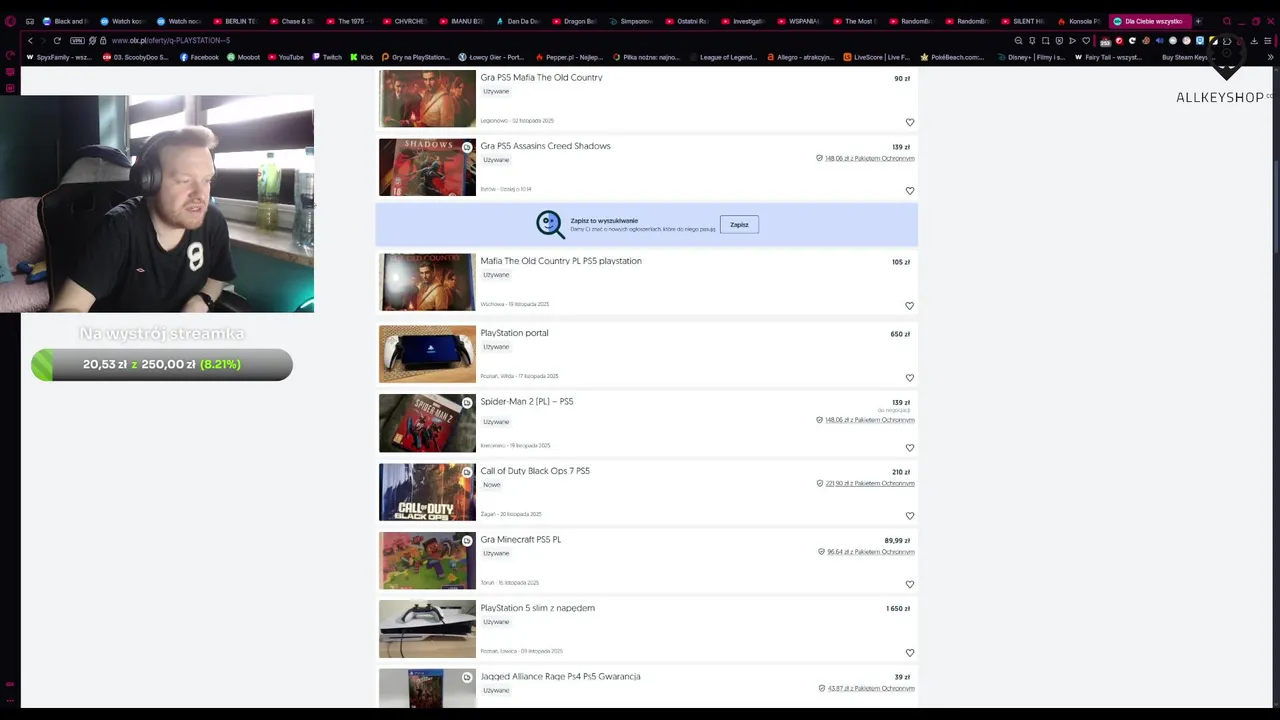
Task: Open the PlayStation portal listing title
Action: pos(514,333)
